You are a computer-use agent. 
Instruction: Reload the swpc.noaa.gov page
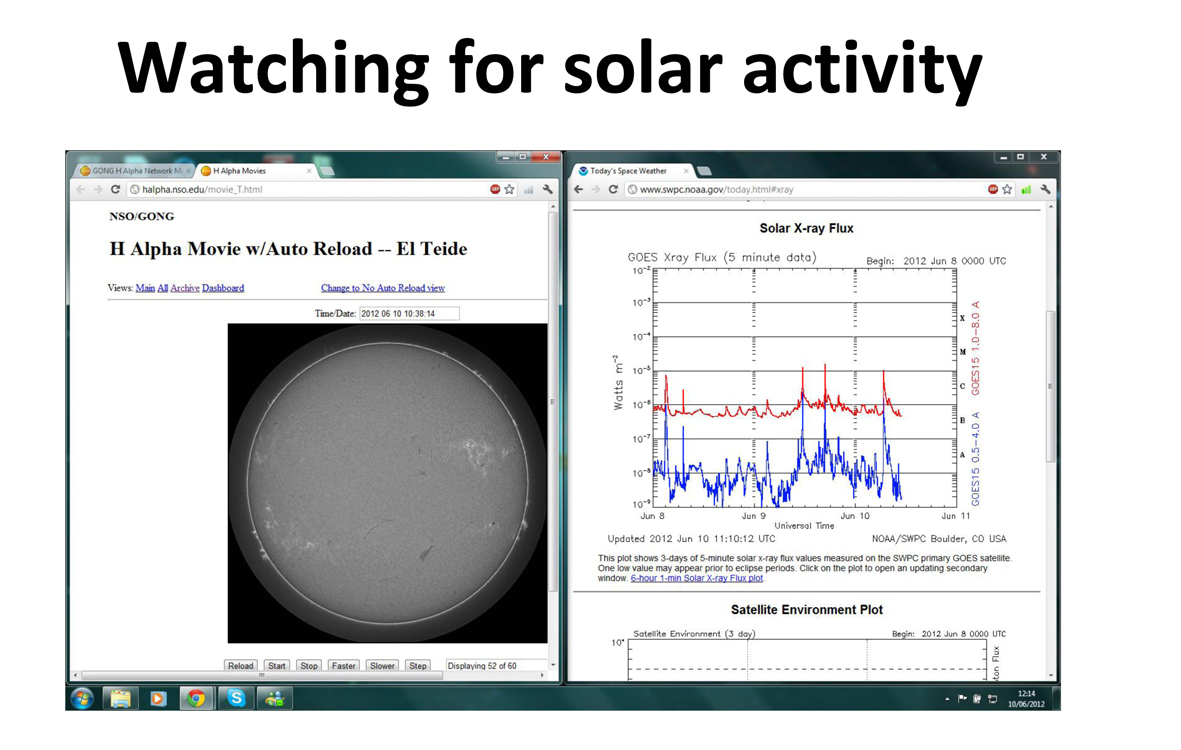click(613, 190)
